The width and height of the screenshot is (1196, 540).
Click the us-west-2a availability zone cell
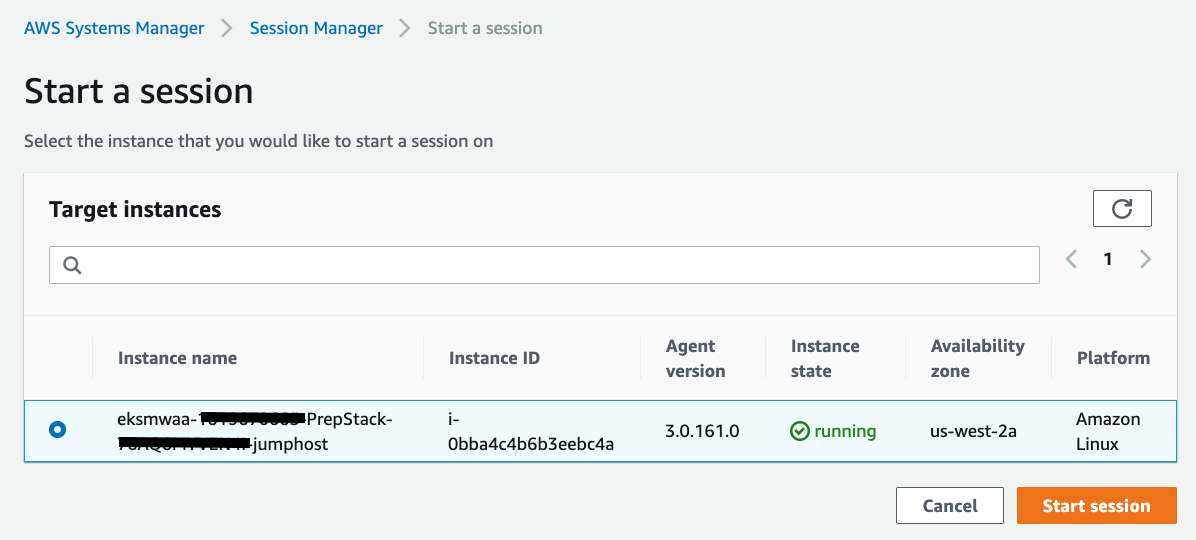[x=973, y=431]
